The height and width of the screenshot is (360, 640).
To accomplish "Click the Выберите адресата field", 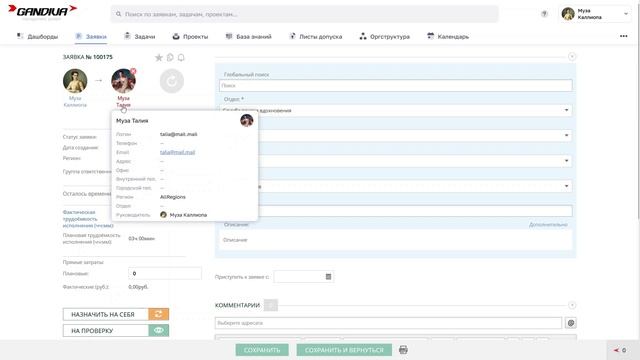I will pyautogui.click(x=388, y=323).
